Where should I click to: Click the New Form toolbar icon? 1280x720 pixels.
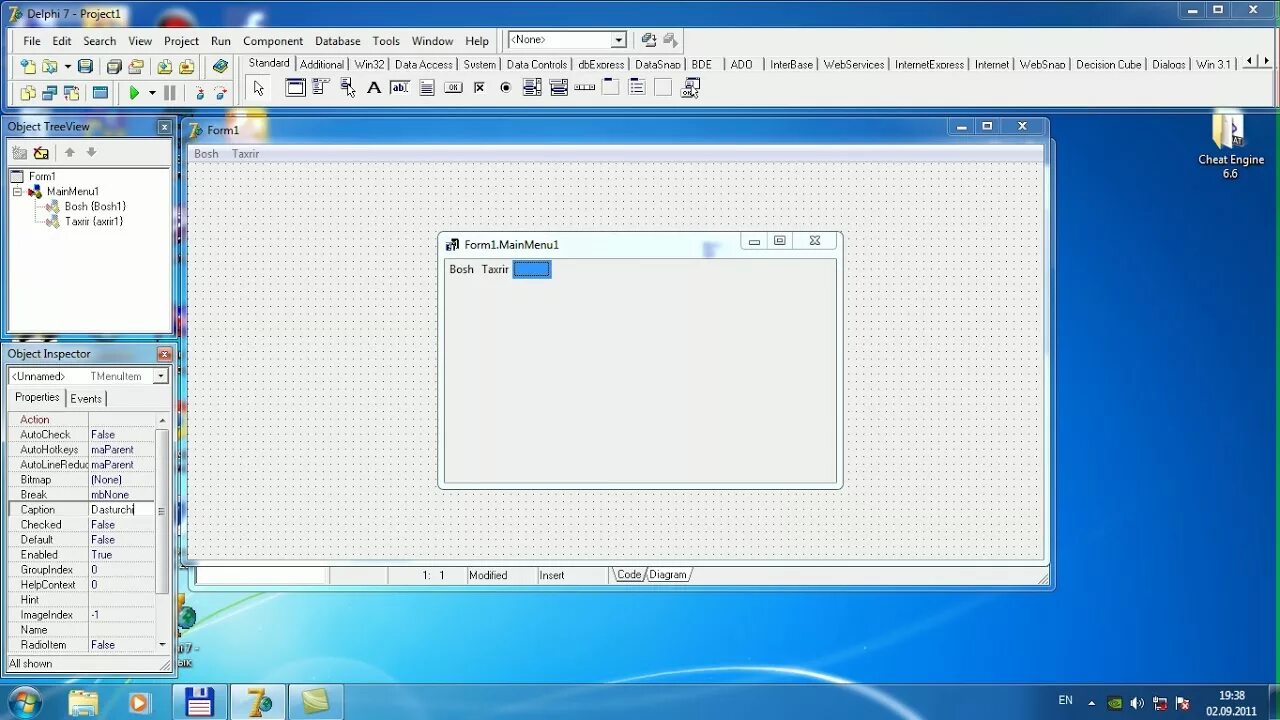[100, 93]
